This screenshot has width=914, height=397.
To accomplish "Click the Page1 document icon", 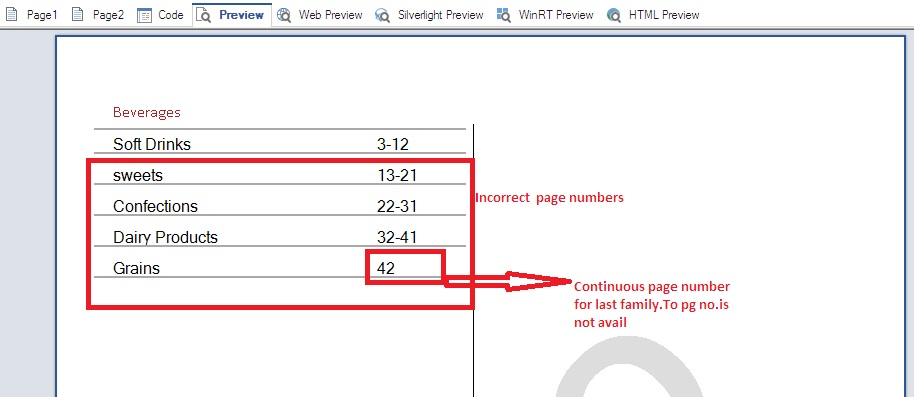I will [12, 15].
